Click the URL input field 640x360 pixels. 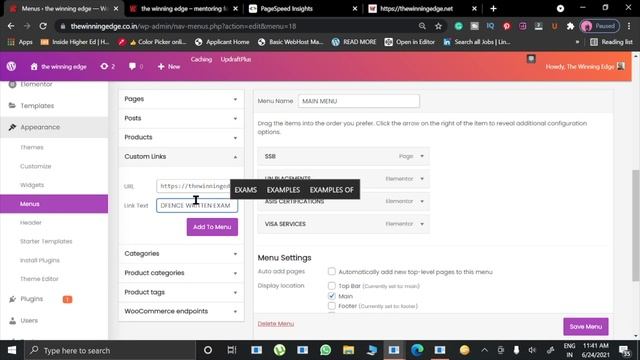(x=193, y=186)
